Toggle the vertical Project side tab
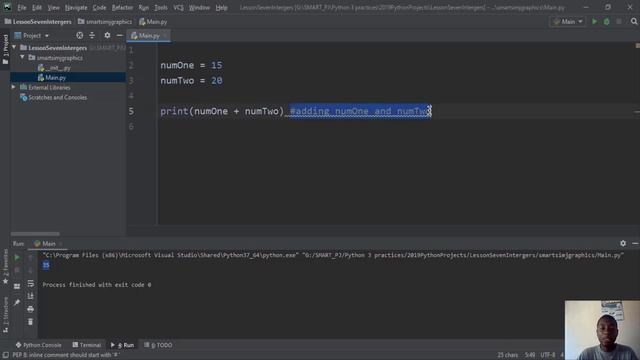The image size is (640, 360). coord(5,50)
